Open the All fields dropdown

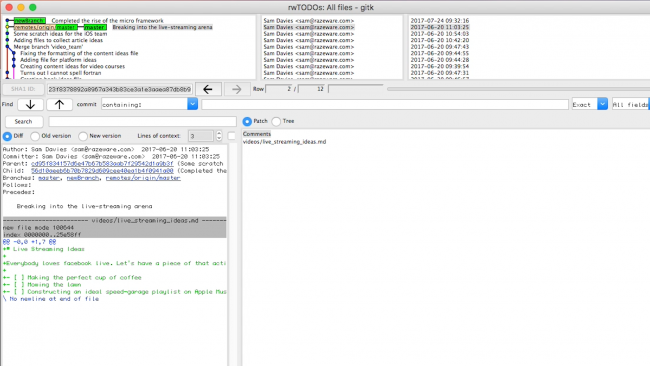click(631, 104)
